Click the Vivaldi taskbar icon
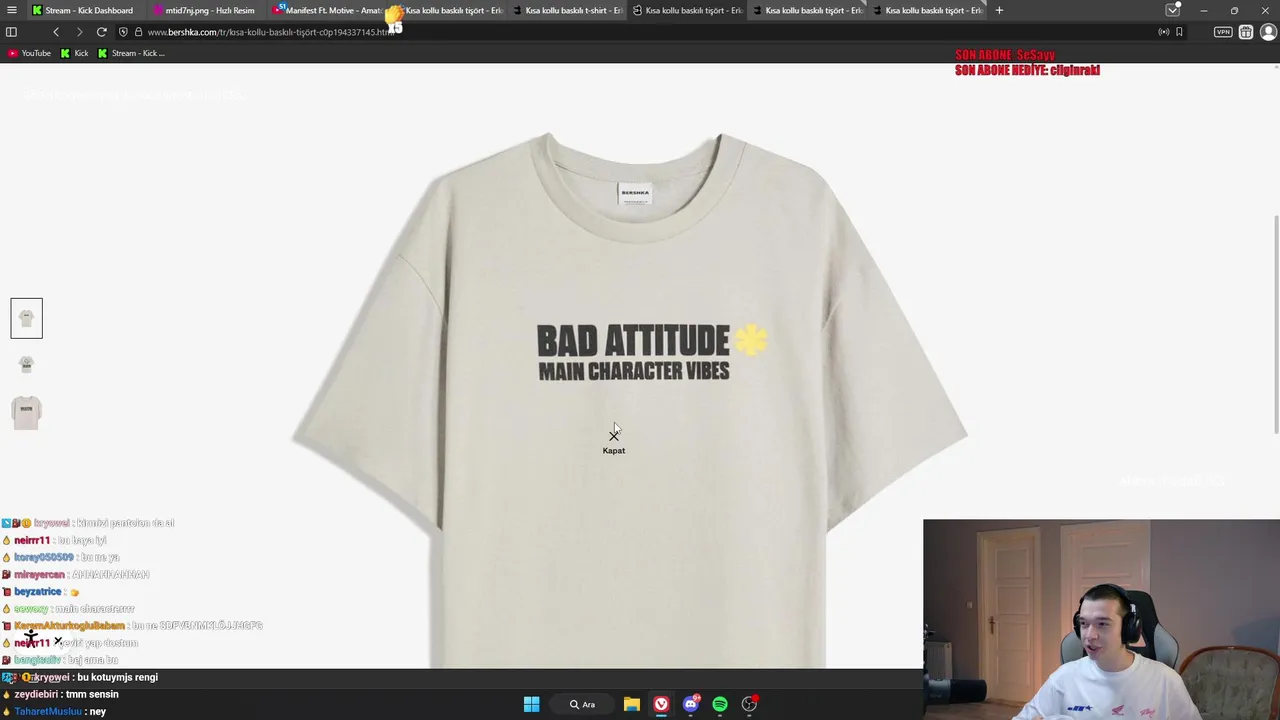The width and height of the screenshot is (1280, 720). [661, 704]
